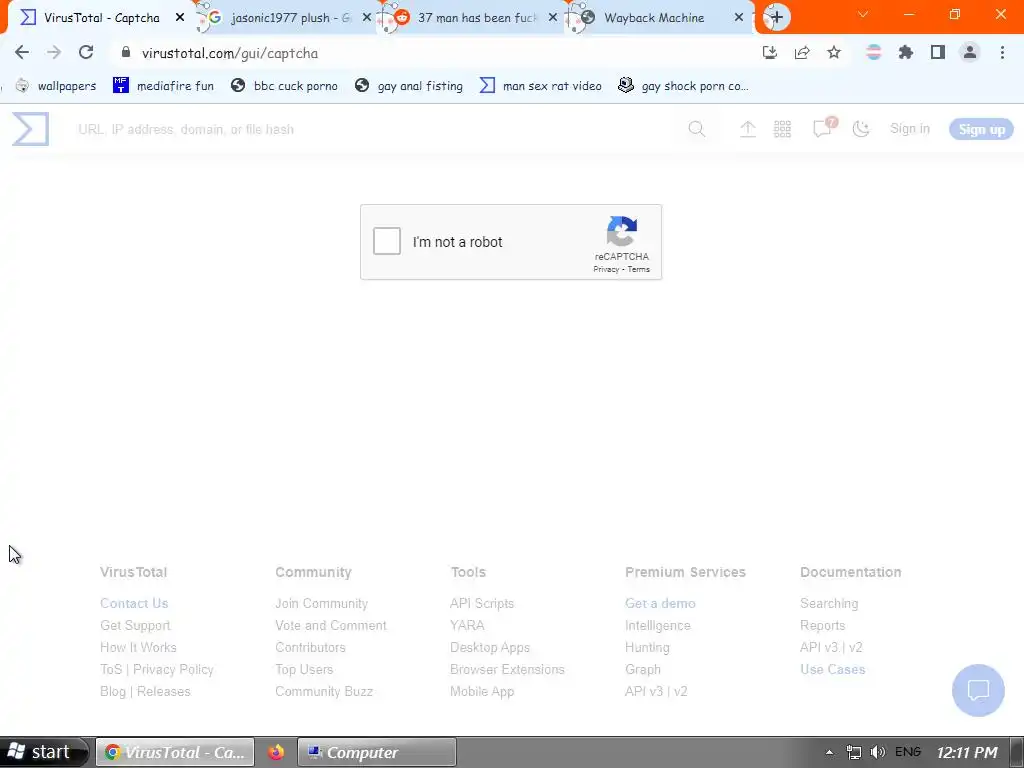Viewport: 1024px width, 768px height.
Task: Click the VirusTotal sigma logo
Action: 31,129
